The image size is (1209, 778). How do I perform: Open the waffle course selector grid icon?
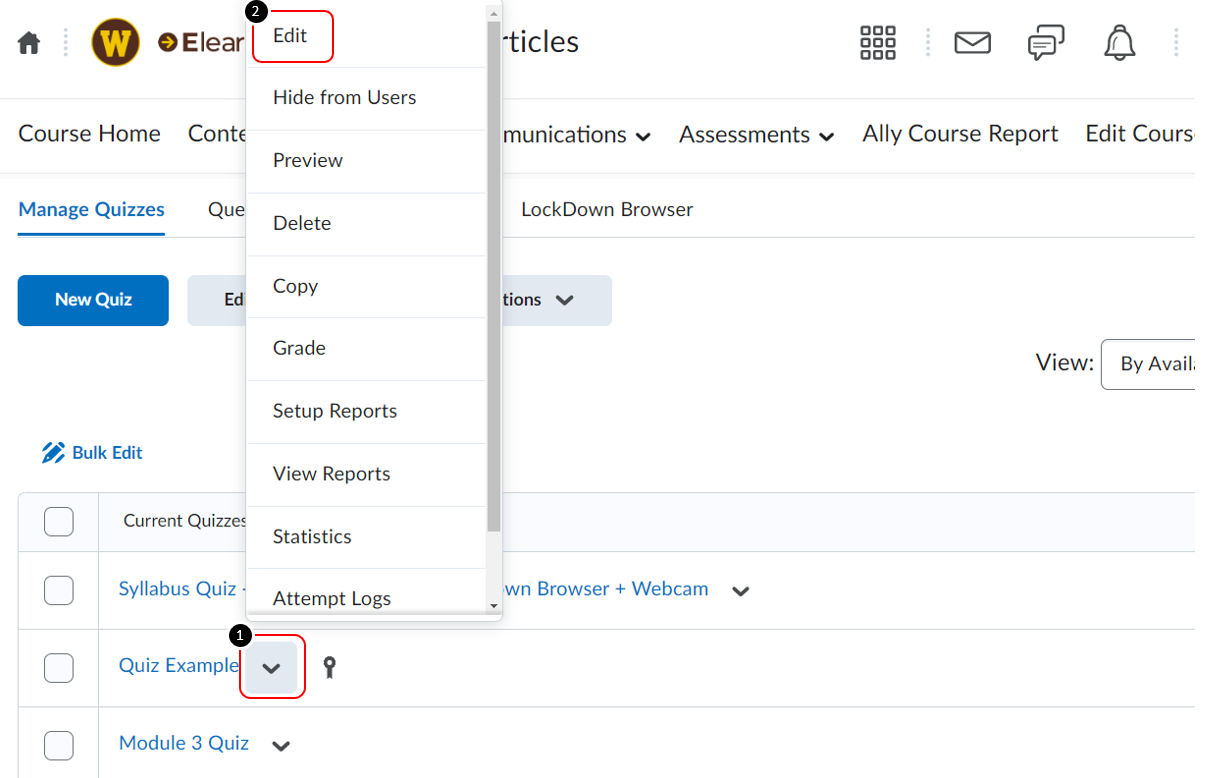pos(877,43)
